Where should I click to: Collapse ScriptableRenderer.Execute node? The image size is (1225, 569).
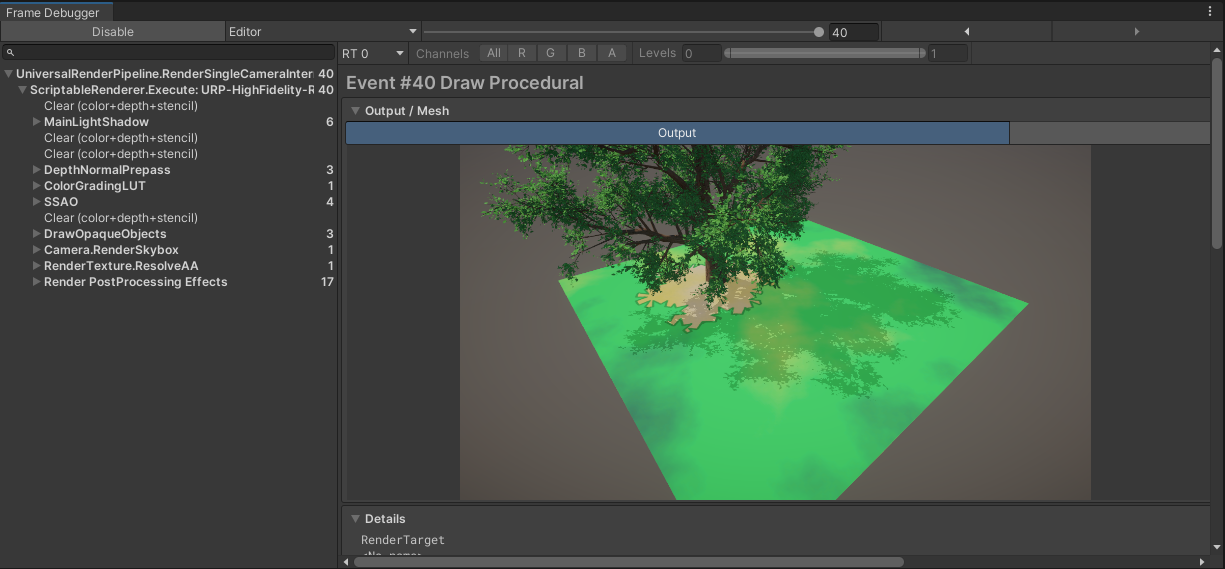(22, 90)
